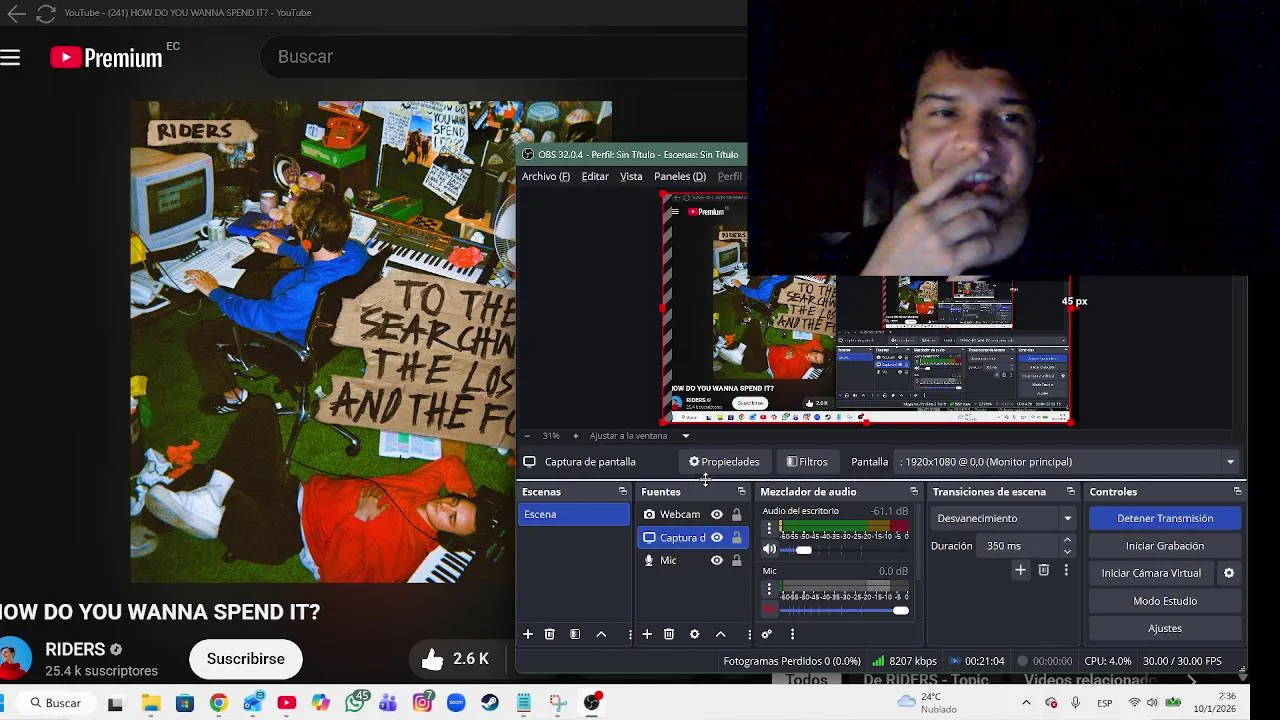Zoom in the OBS preview with plus
The width and height of the screenshot is (1280, 720).
point(575,436)
